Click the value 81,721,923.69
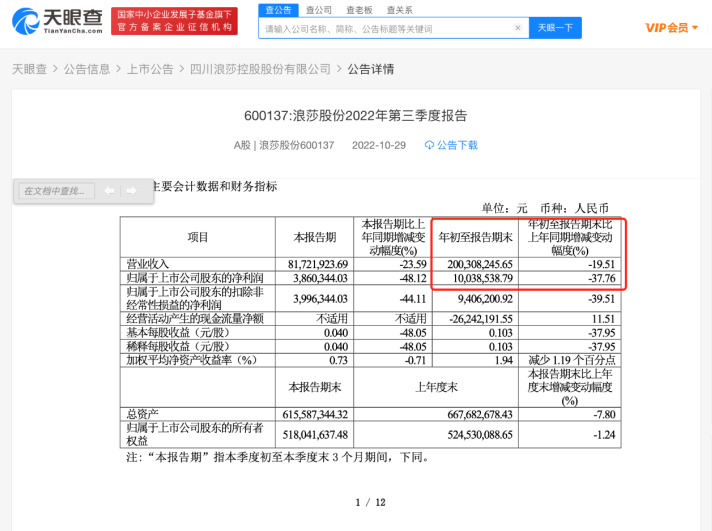712x531 pixels. click(318, 264)
